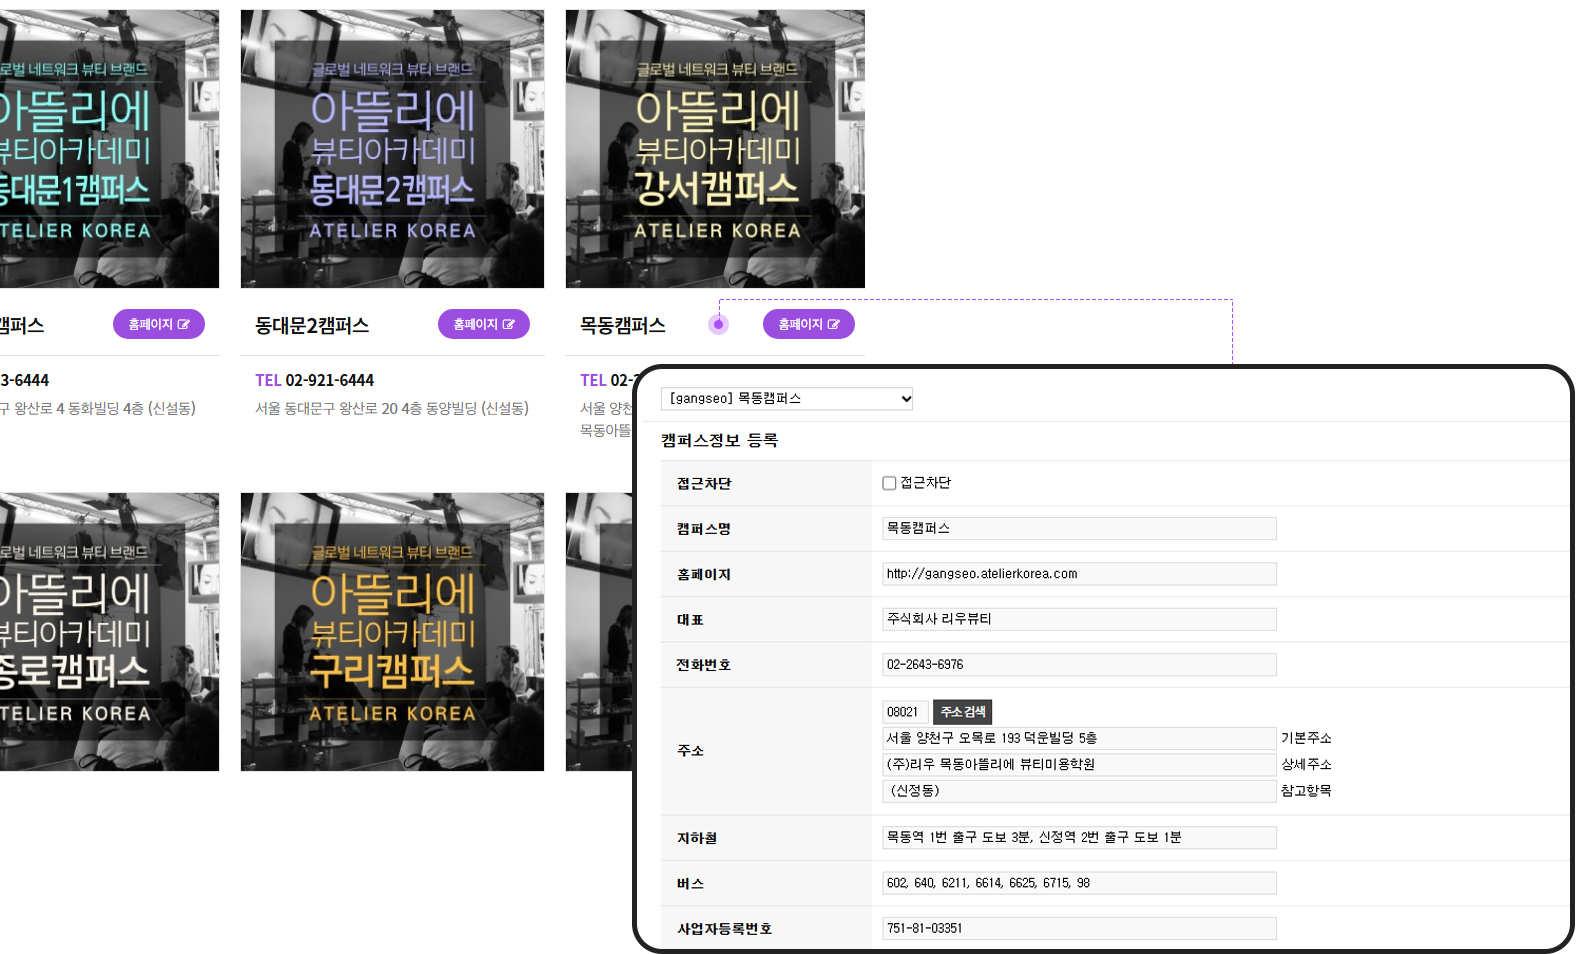This screenshot has width=1576, height=954.
Task: Click the 동대문2캠퍼스 title text
Action: (312, 325)
